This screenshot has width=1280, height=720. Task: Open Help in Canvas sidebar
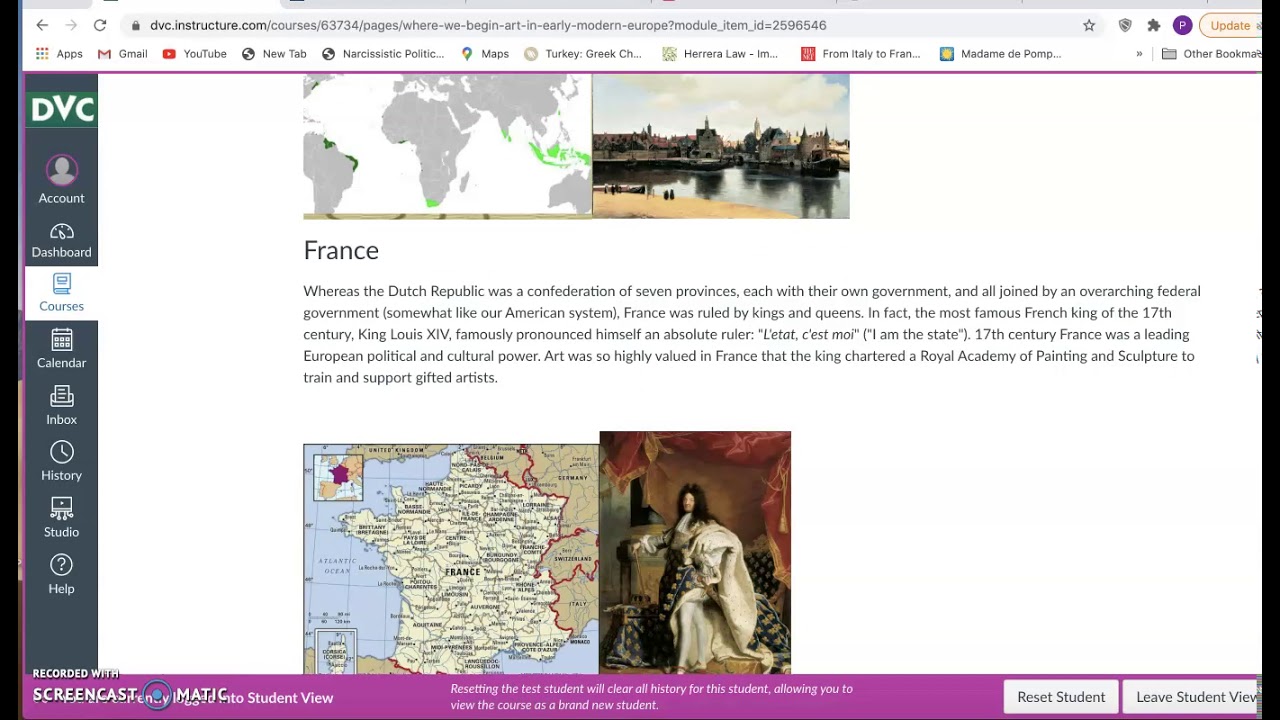[x=61, y=575]
